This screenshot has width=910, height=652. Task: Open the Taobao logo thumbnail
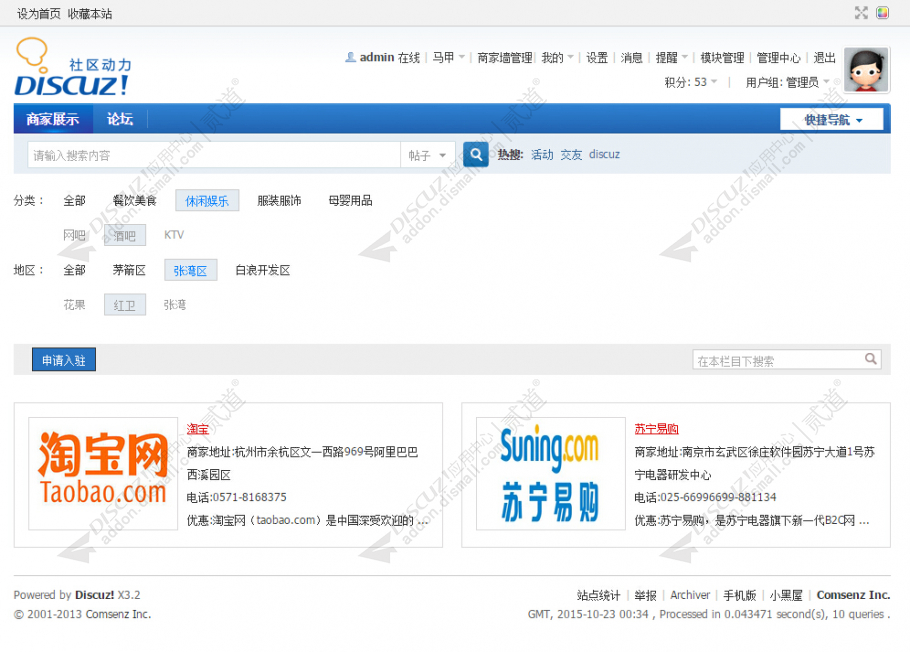pyautogui.click(x=103, y=474)
